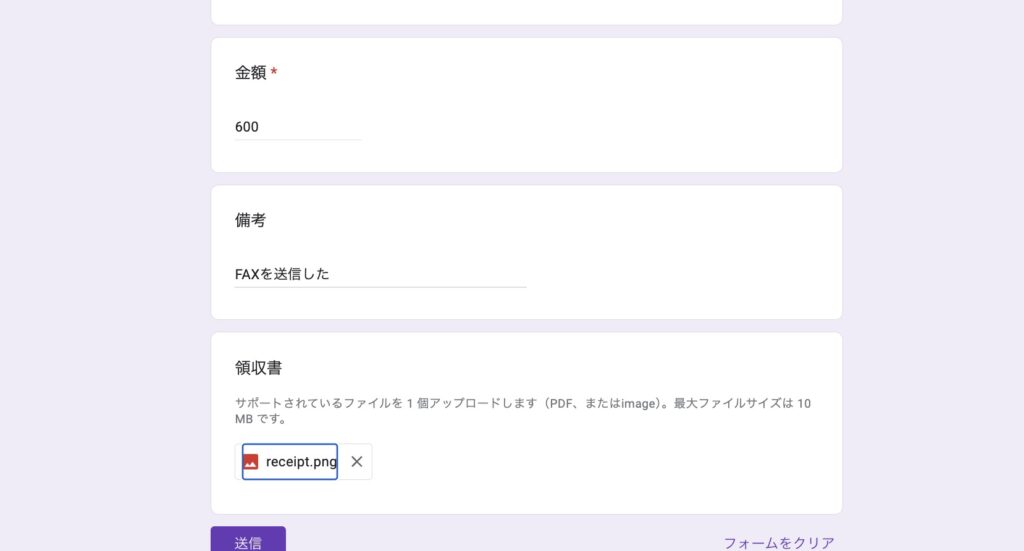Click the フォームをクリア link
This screenshot has height=551, width=1024.
pos(778,543)
